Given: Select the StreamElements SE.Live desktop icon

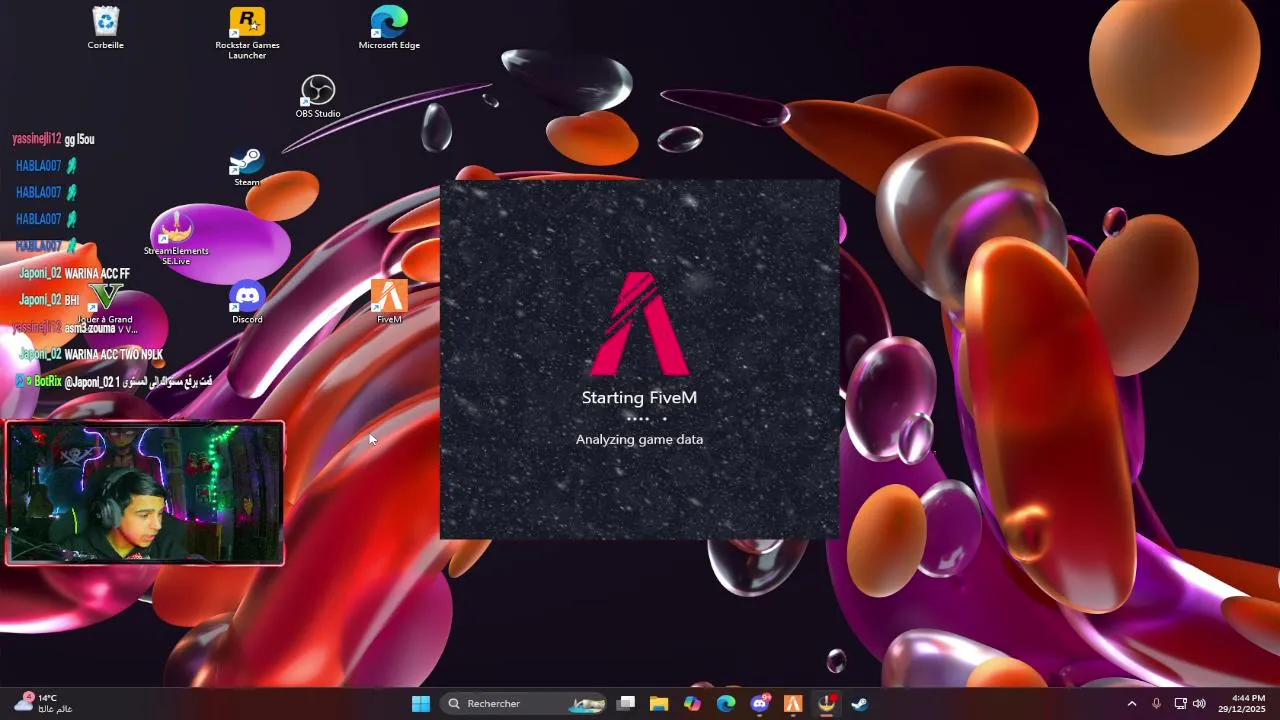Looking at the screenshot, I should coord(176,238).
